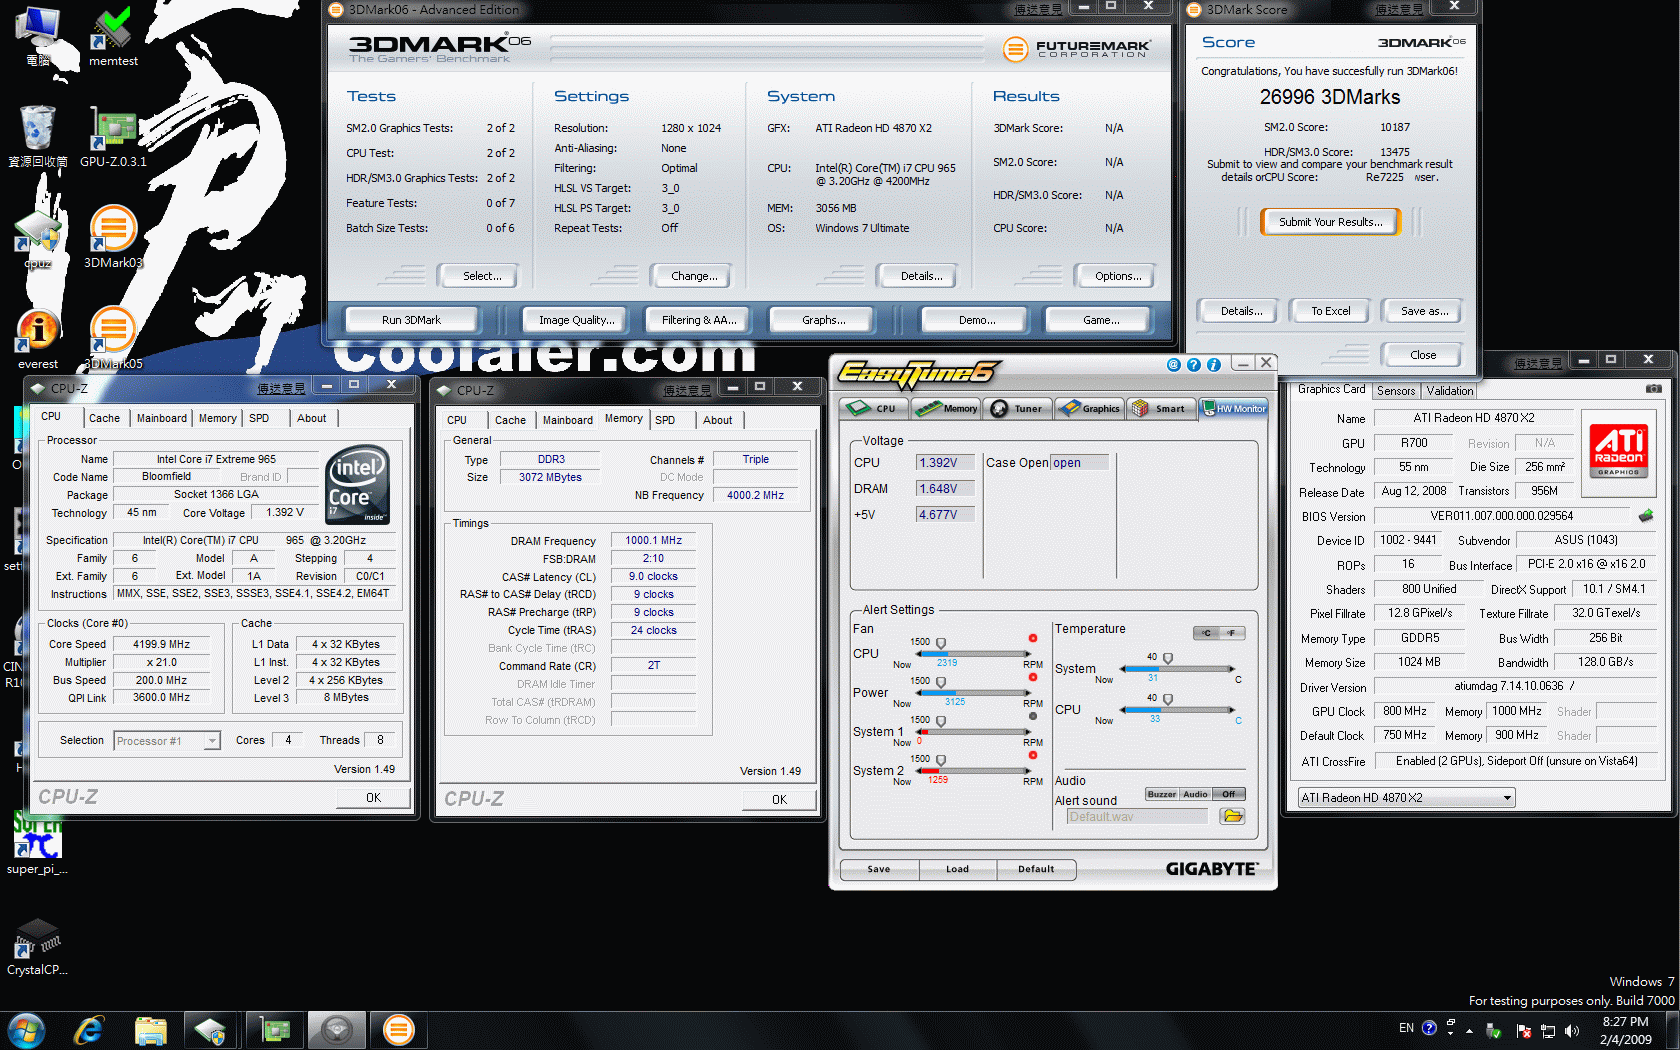Set alert sound to Buzzer
Screen dimensions: 1680x1050
coord(1161,794)
